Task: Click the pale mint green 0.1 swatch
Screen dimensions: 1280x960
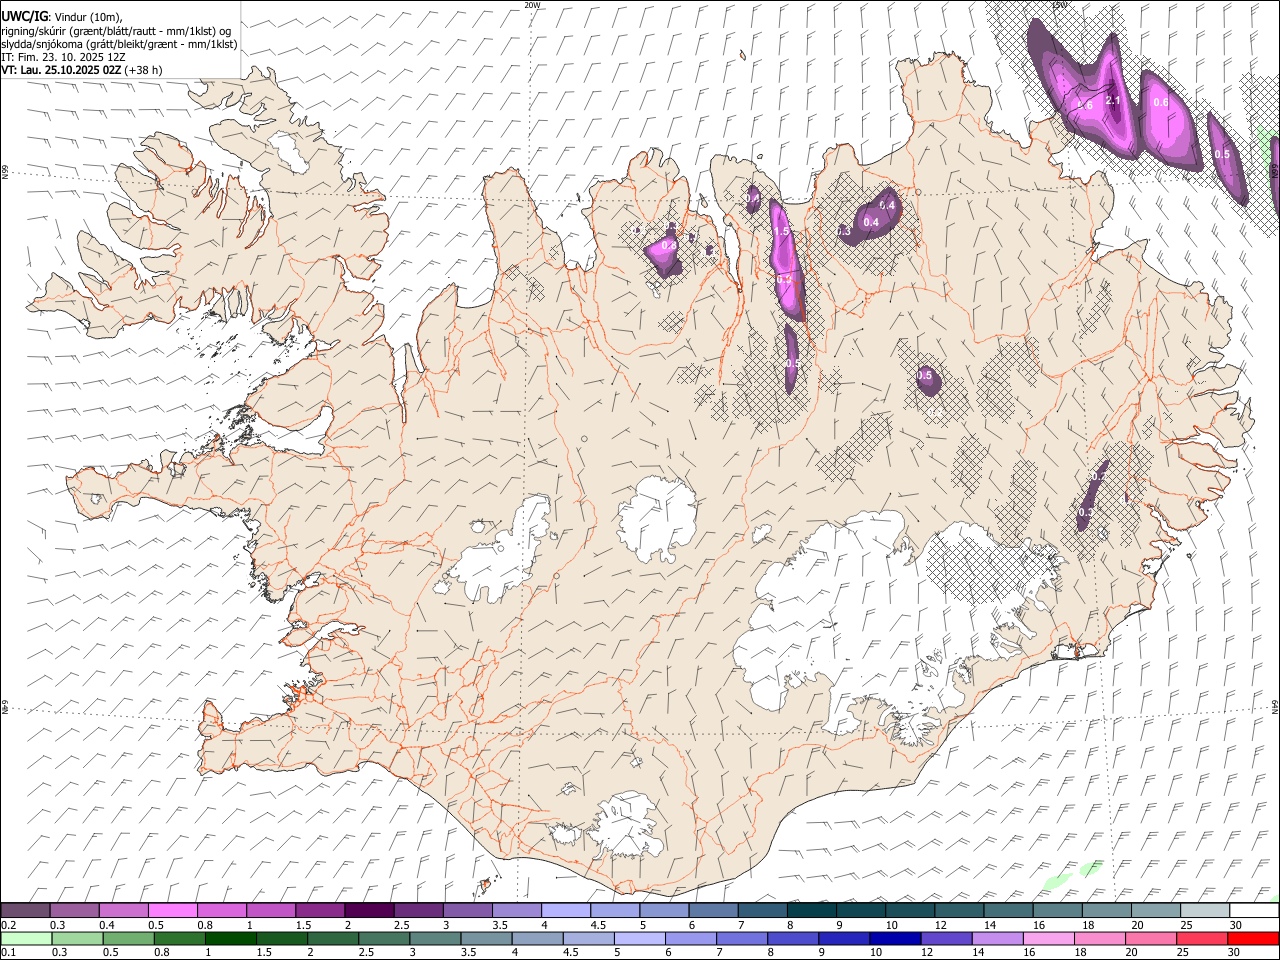Action: pos(26,938)
